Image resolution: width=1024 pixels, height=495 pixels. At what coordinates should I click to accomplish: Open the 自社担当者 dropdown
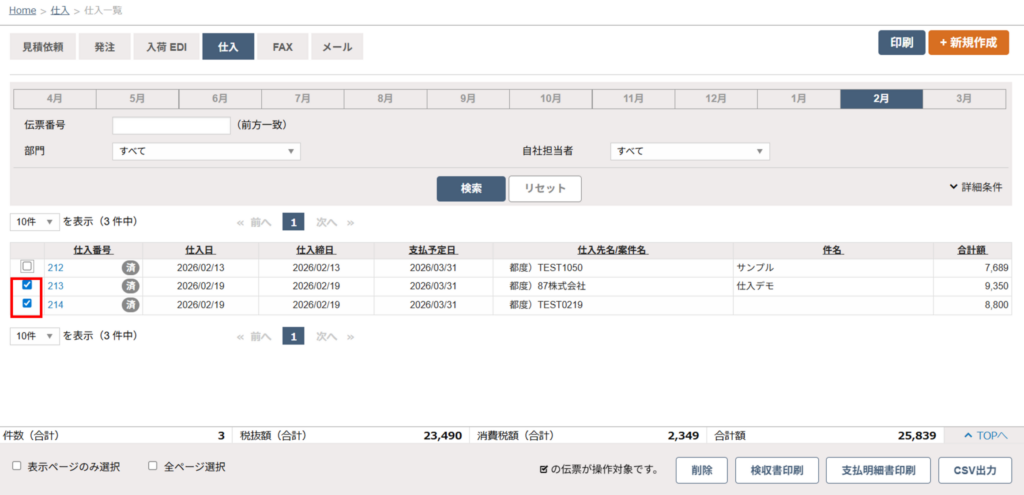click(689, 151)
